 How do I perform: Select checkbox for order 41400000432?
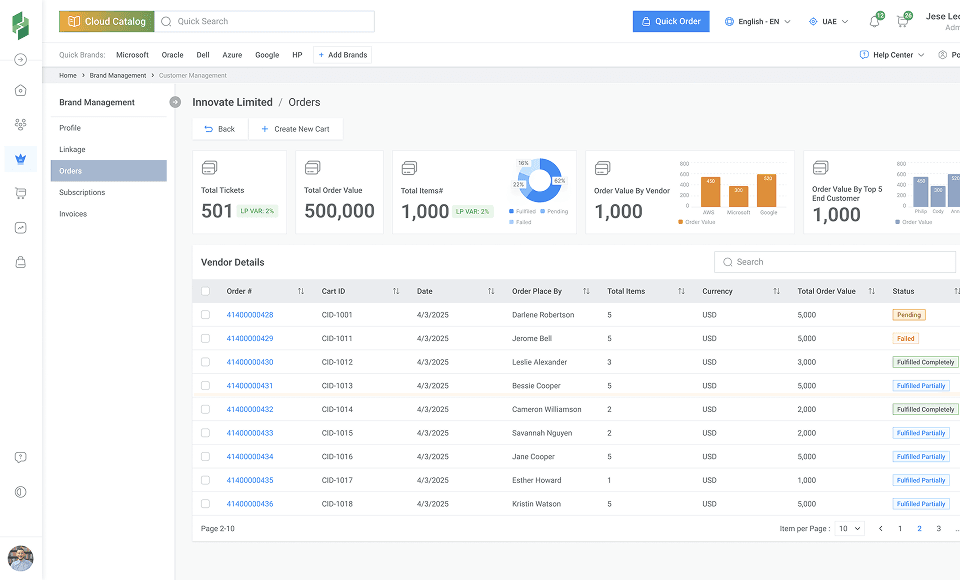(206, 409)
